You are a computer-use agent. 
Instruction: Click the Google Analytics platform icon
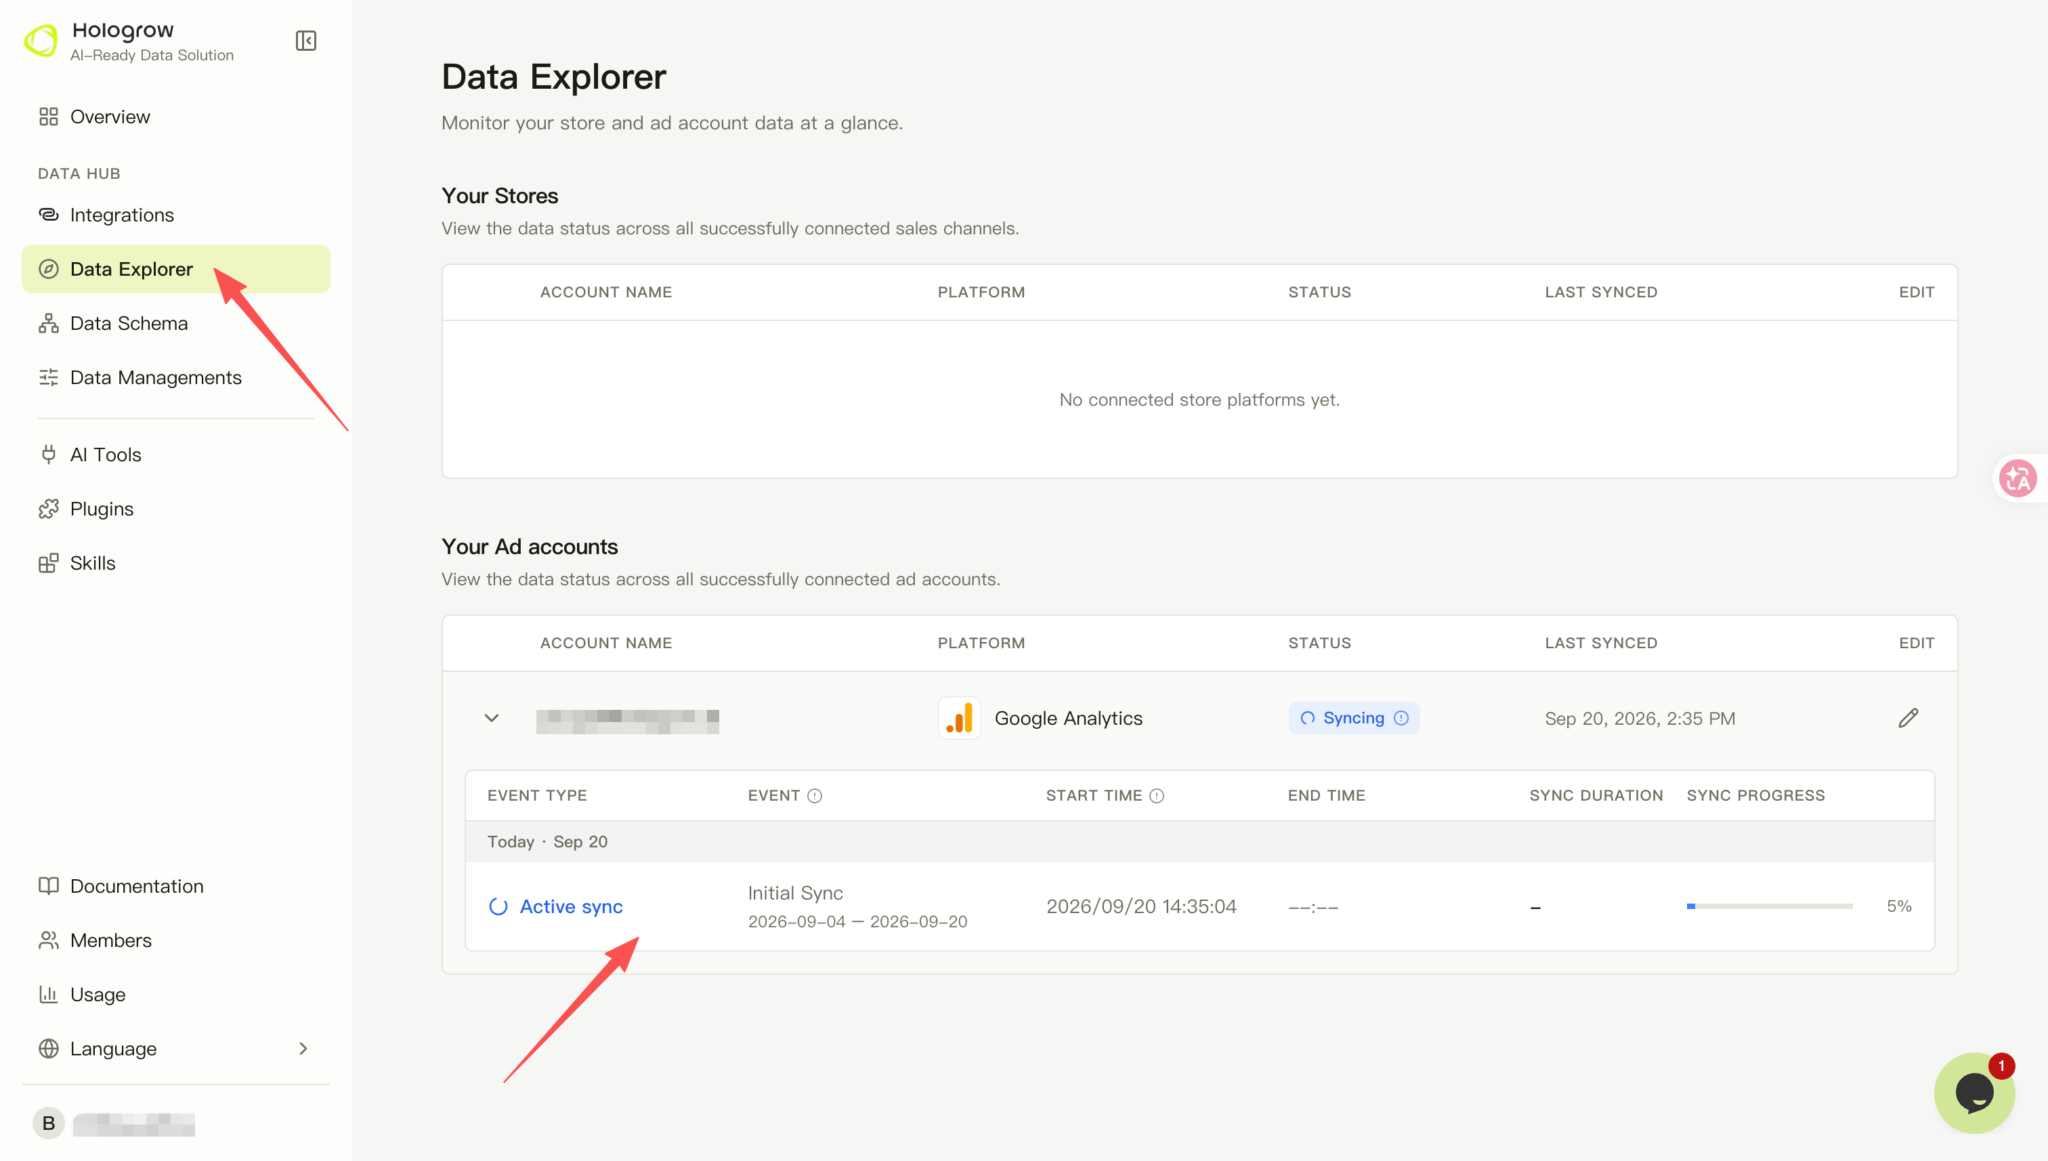tap(959, 718)
